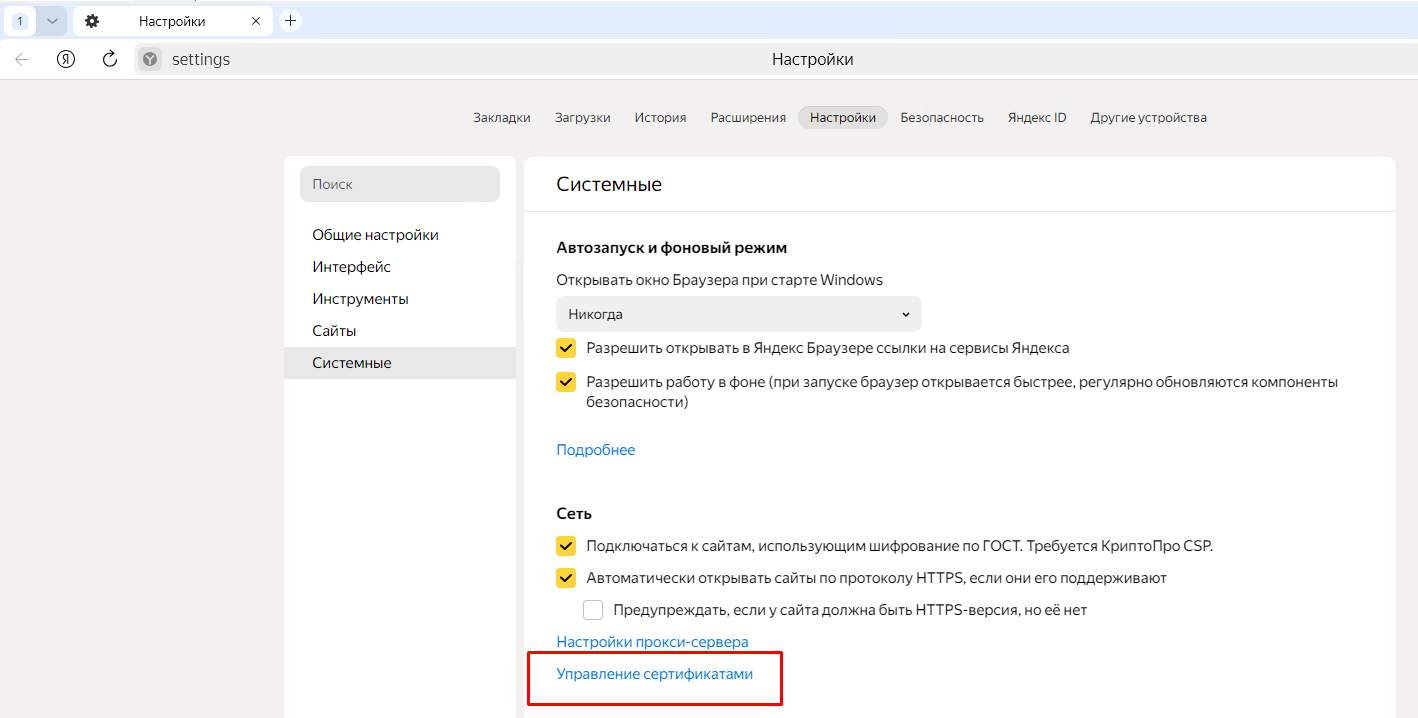Toggle ГОСТ encryption connection checkbox
This screenshot has width=1418, height=718.
point(566,546)
